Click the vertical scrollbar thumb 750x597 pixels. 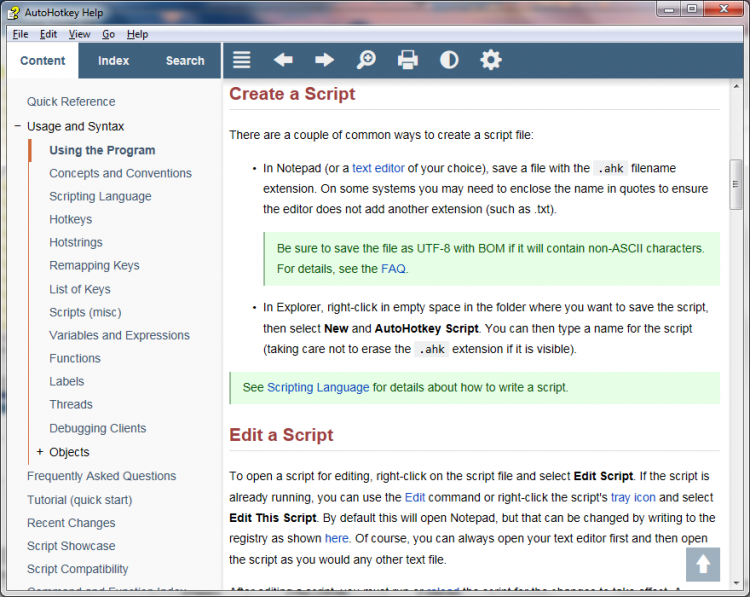736,184
